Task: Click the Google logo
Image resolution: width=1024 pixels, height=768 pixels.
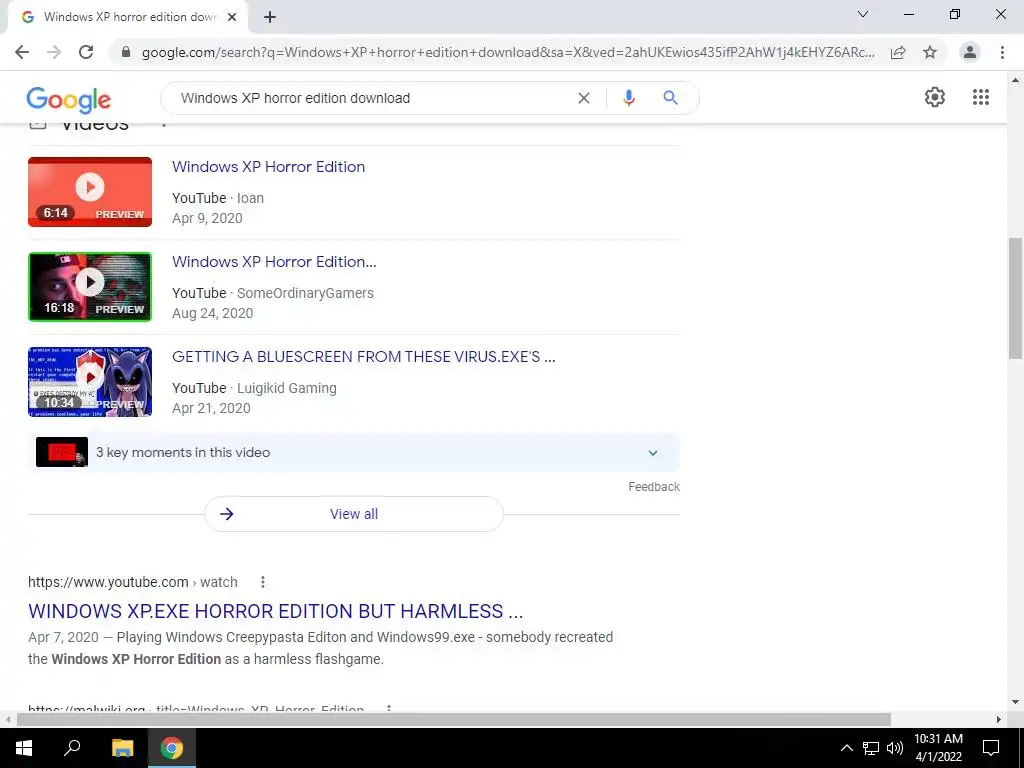Action: pos(69,100)
